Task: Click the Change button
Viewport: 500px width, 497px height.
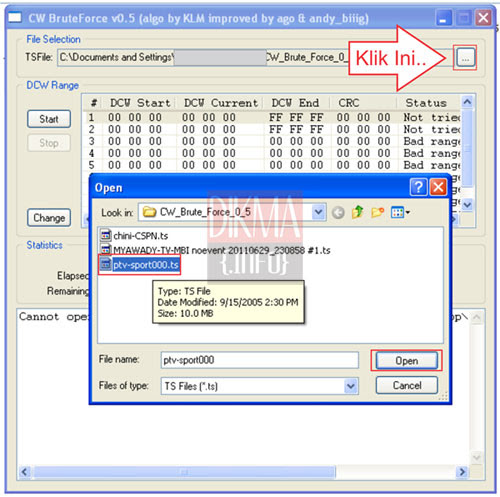Action: [x=49, y=218]
